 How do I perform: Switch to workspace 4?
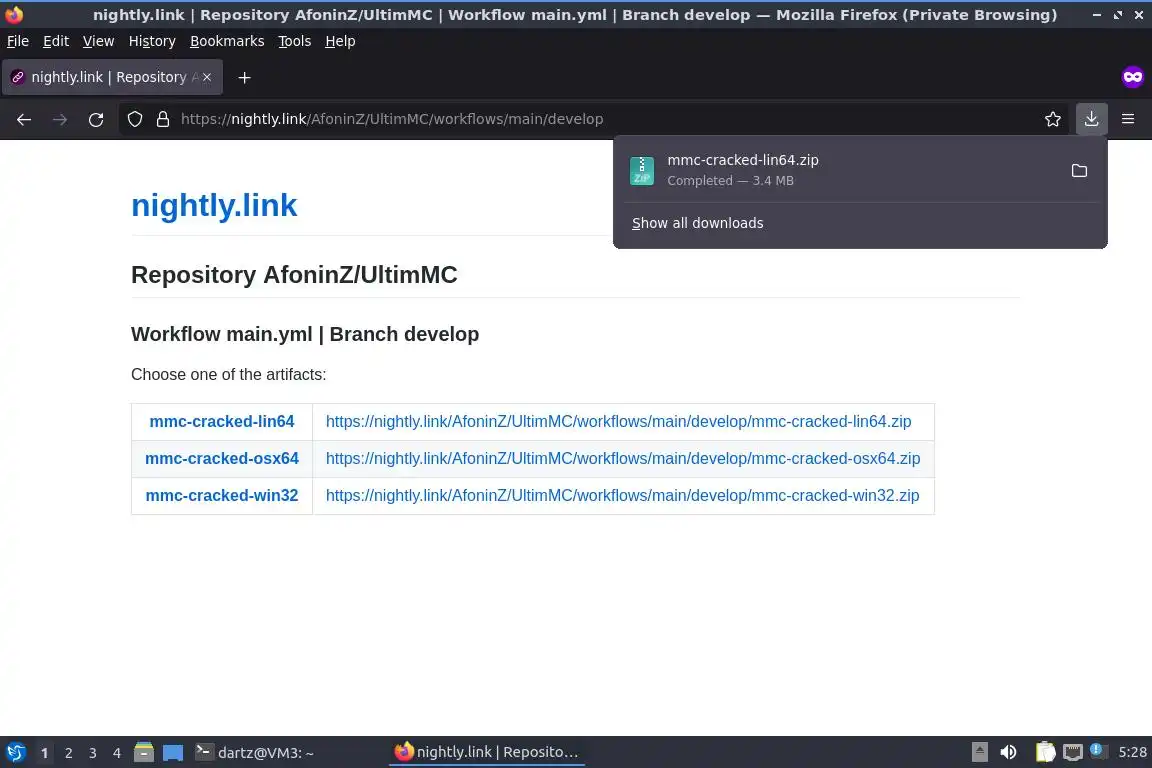pyautogui.click(x=117, y=753)
